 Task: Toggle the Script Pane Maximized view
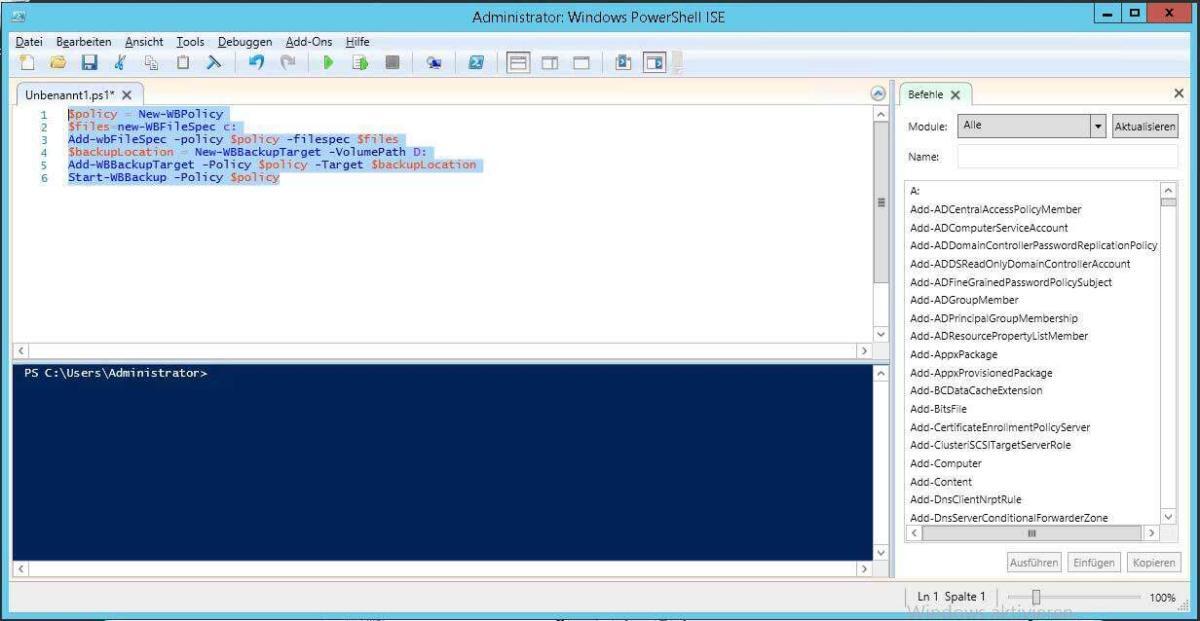(x=580, y=62)
